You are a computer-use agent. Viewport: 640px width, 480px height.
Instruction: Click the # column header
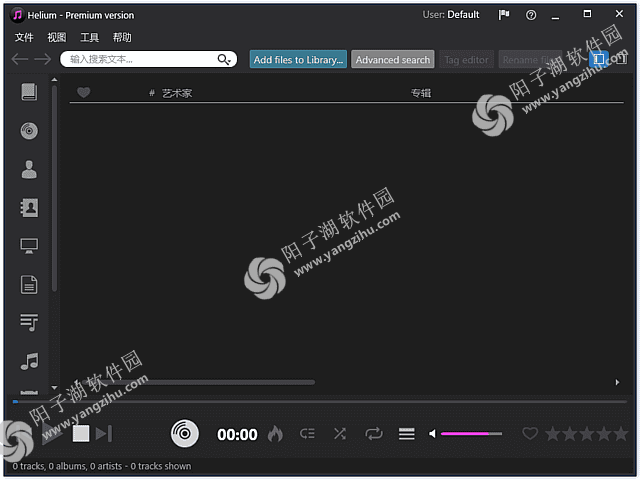[151, 93]
